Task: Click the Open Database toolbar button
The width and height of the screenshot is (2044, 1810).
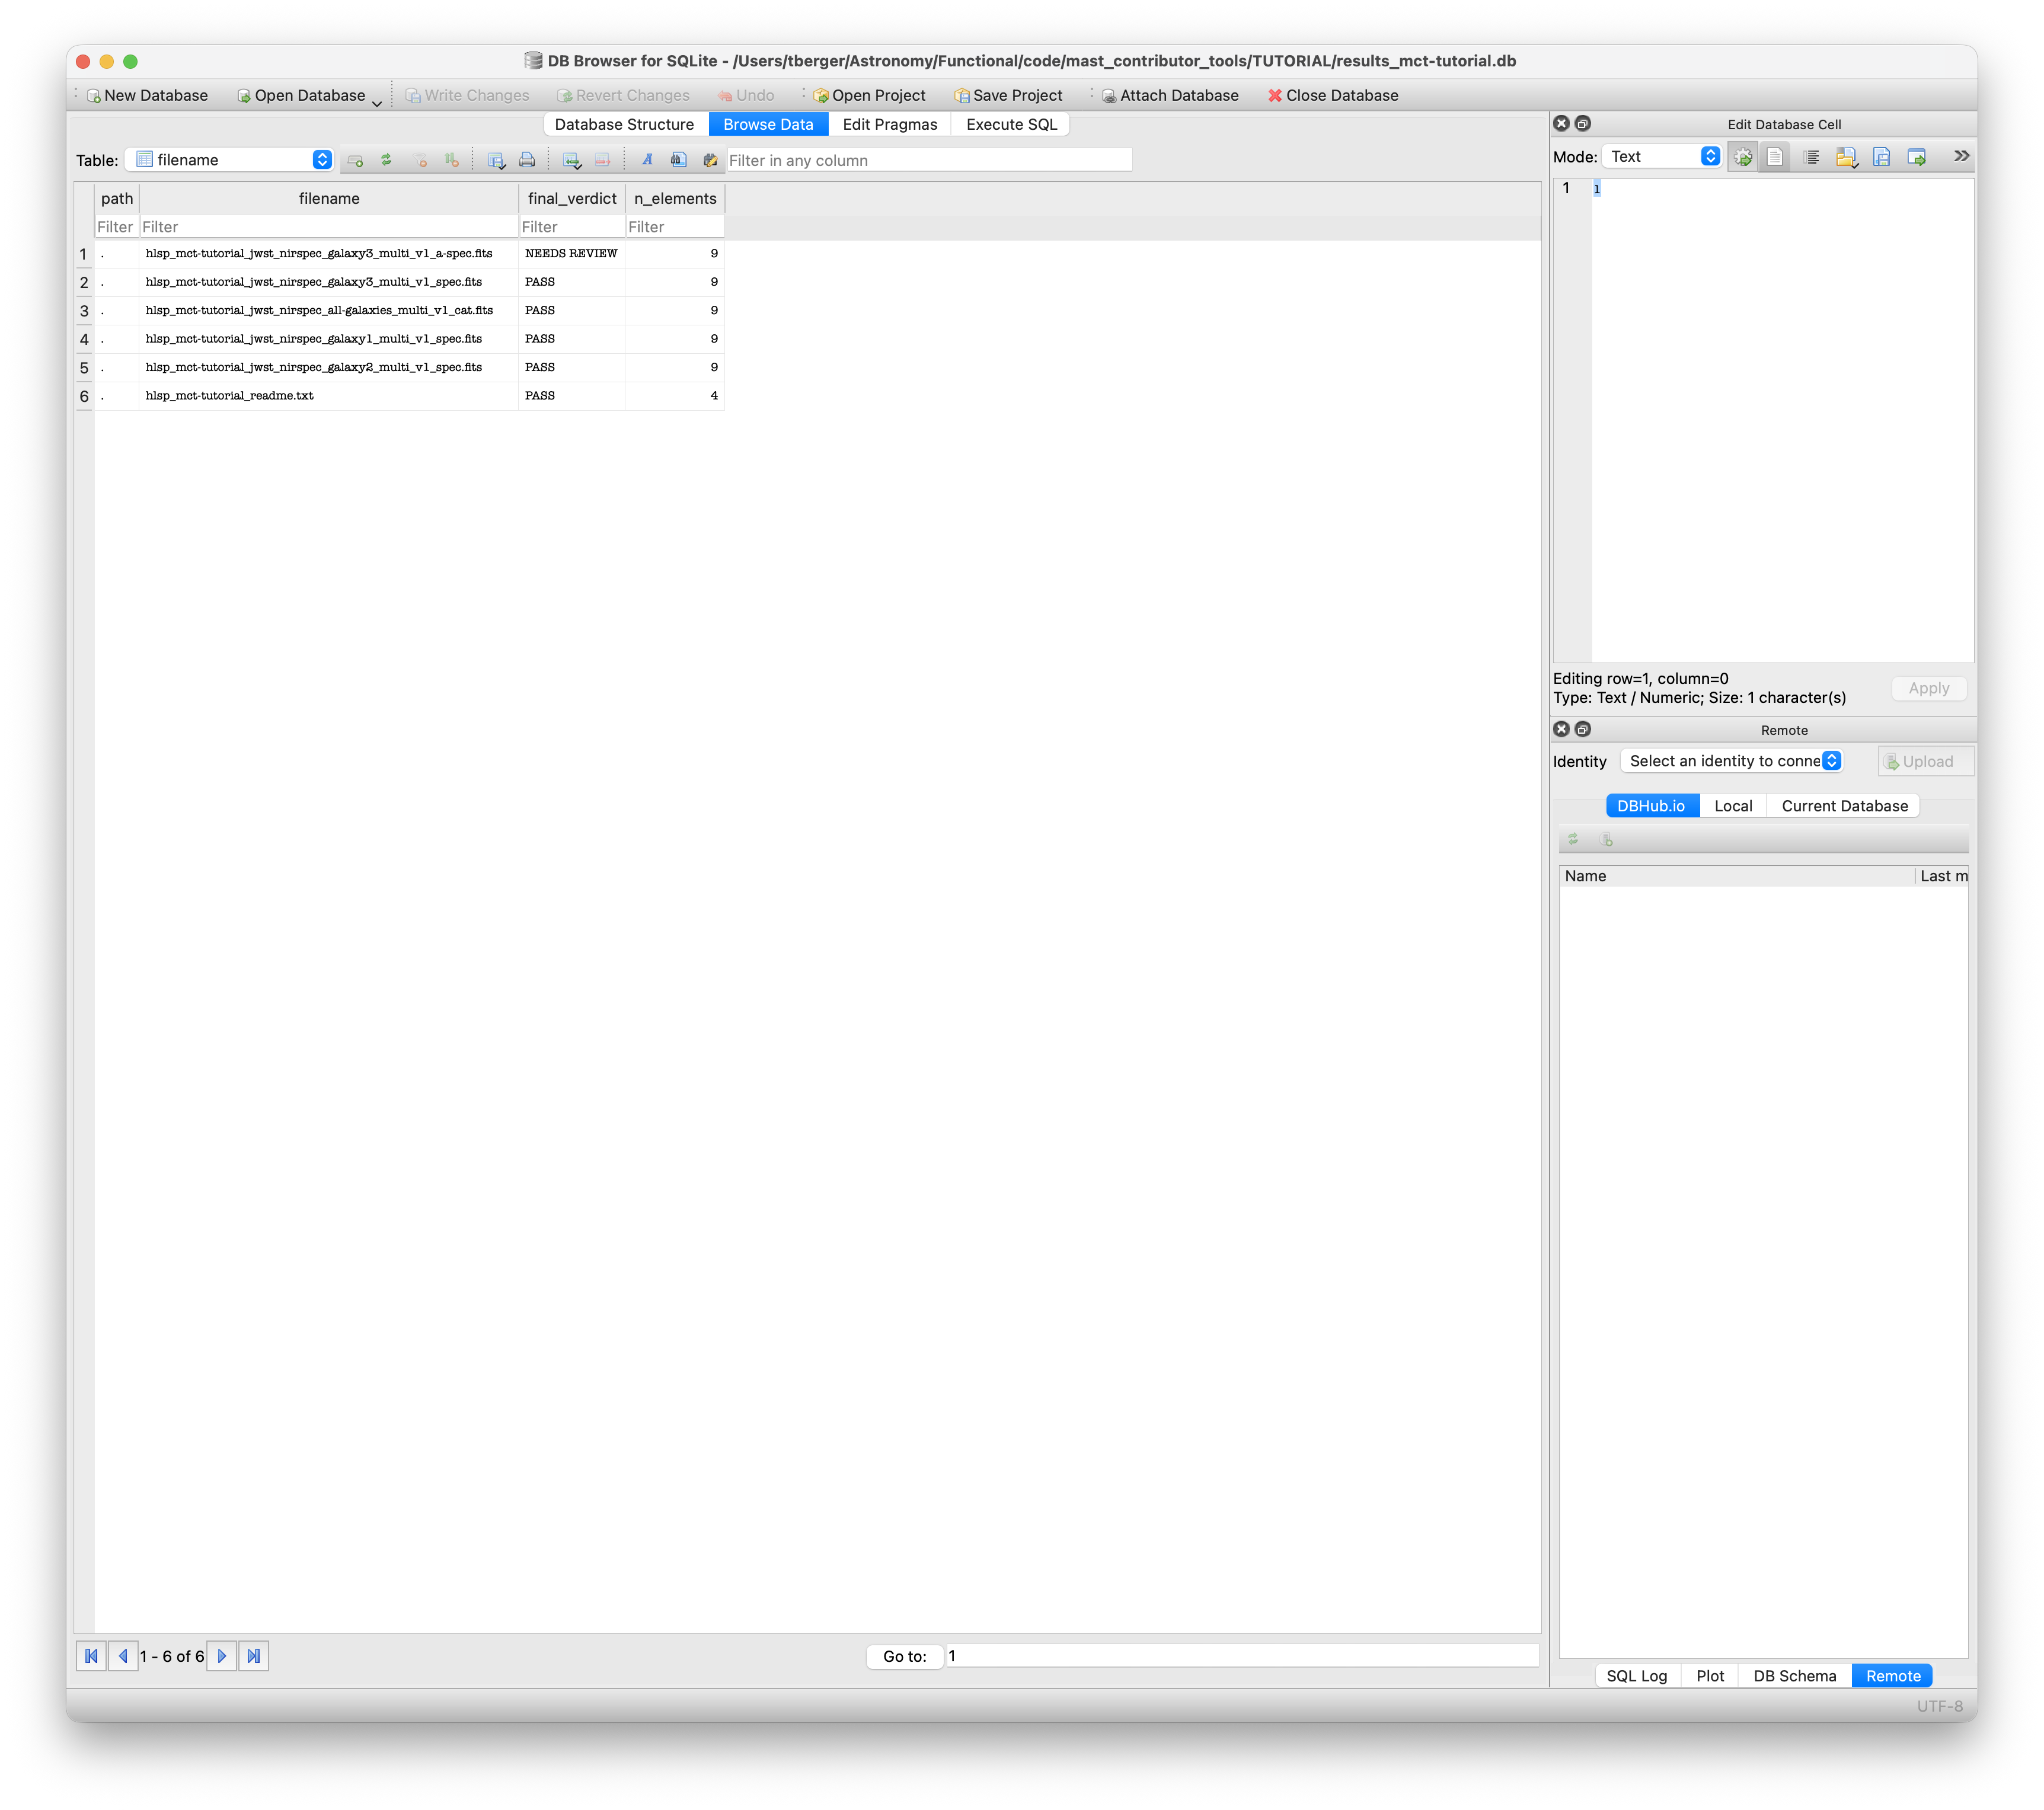Action: coord(301,96)
